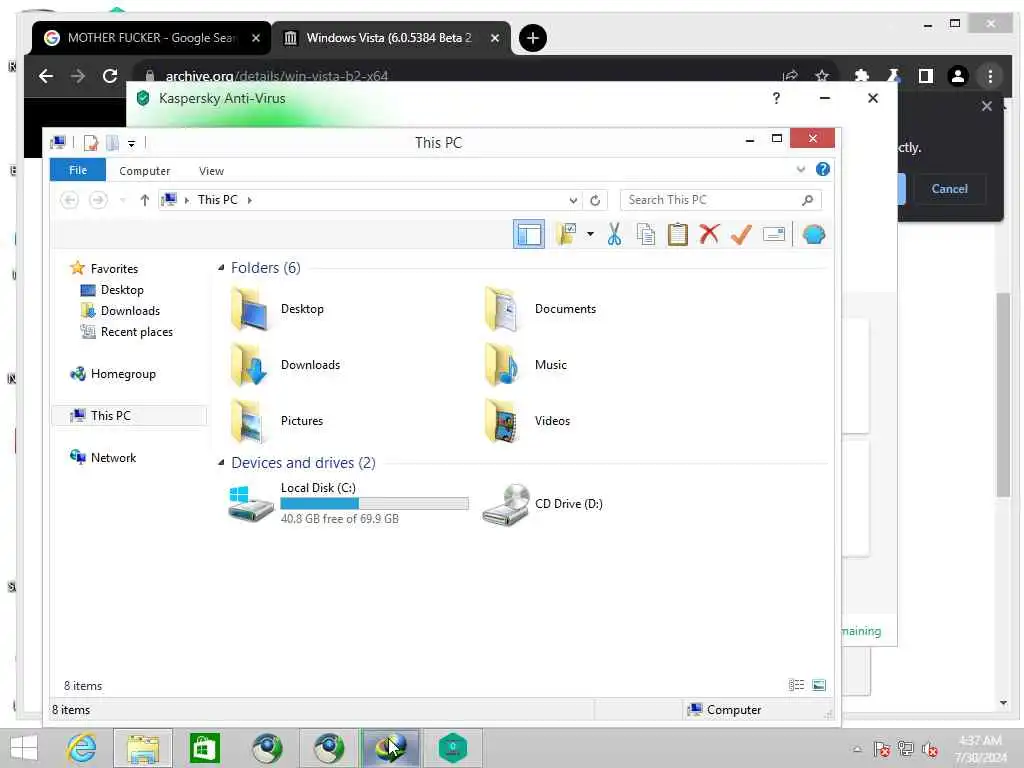The image size is (1024, 768).
Task: Open the Computer ribbon tab
Action: point(144,170)
